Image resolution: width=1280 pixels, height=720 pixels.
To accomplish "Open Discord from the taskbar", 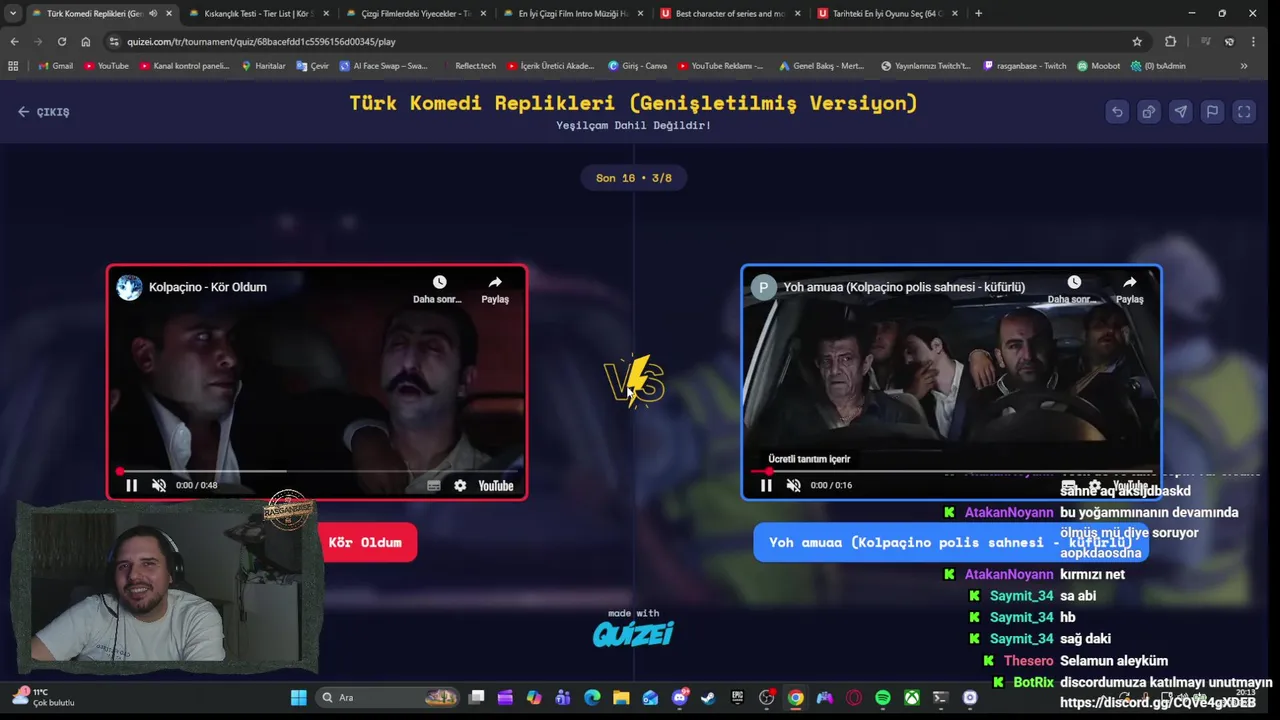I will pyautogui.click(x=680, y=697).
